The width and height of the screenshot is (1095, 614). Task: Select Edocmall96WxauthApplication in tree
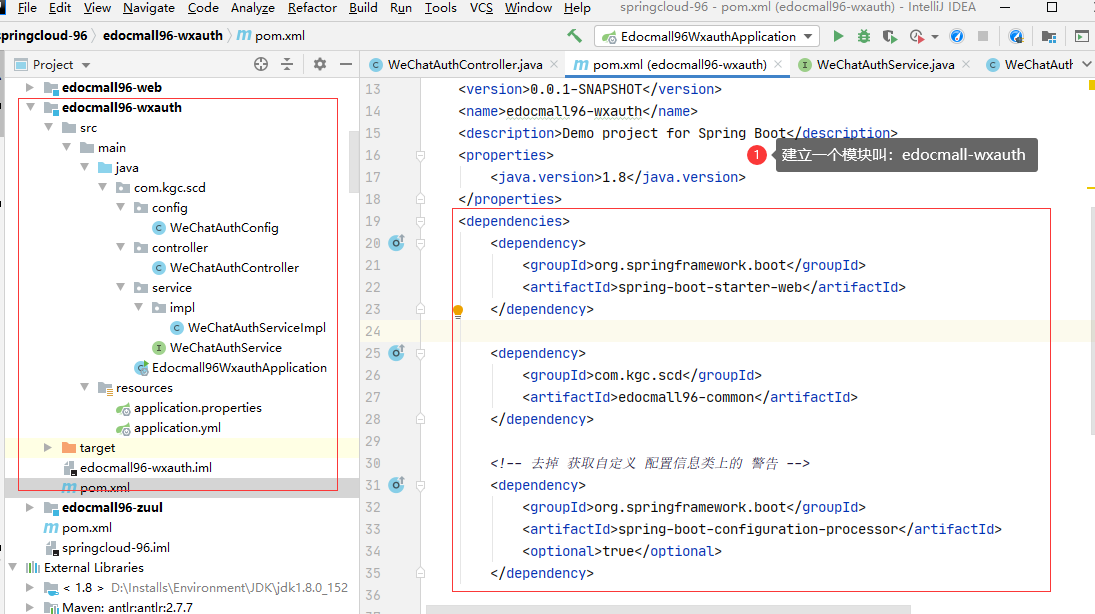pyautogui.click(x=239, y=367)
